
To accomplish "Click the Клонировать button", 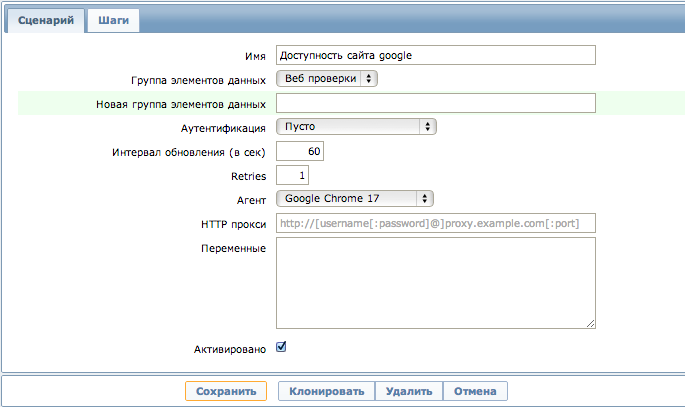I will [x=326, y=391].
